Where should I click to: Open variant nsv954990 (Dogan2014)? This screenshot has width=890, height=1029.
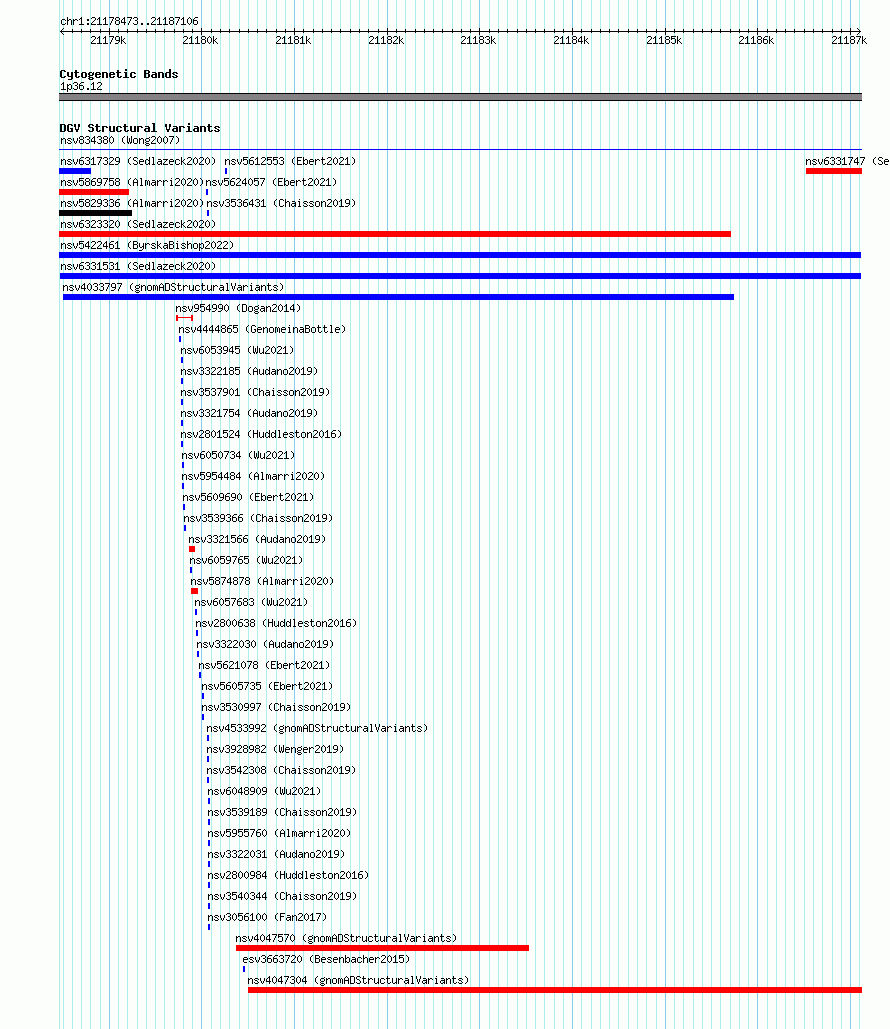pyautogui.click(x=238, y=308)
